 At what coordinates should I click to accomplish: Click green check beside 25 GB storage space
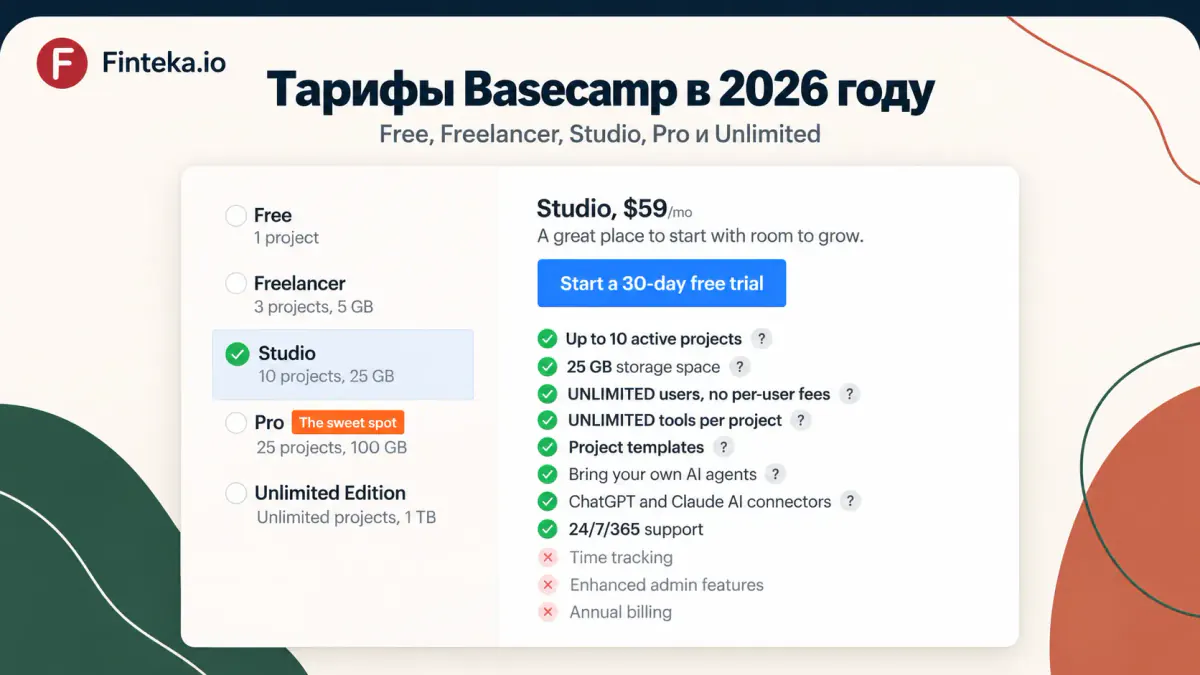pyautogui.click(x=547, y=366)
